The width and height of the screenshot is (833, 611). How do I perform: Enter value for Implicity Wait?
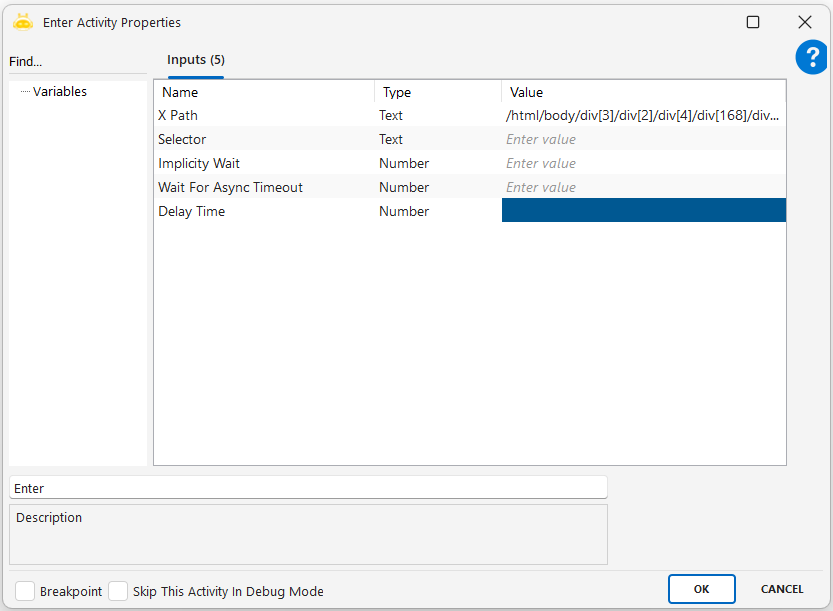pos(643,164)
